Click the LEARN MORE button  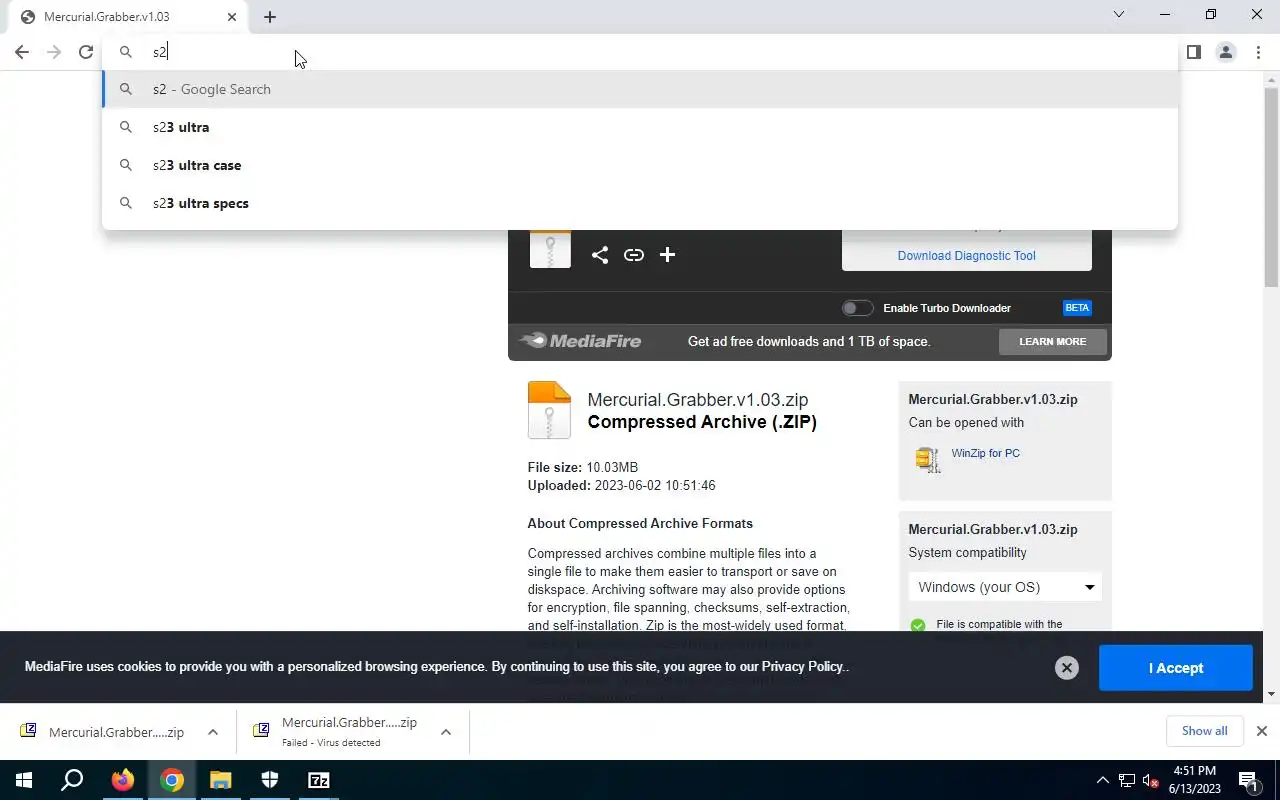(1052, 342)
